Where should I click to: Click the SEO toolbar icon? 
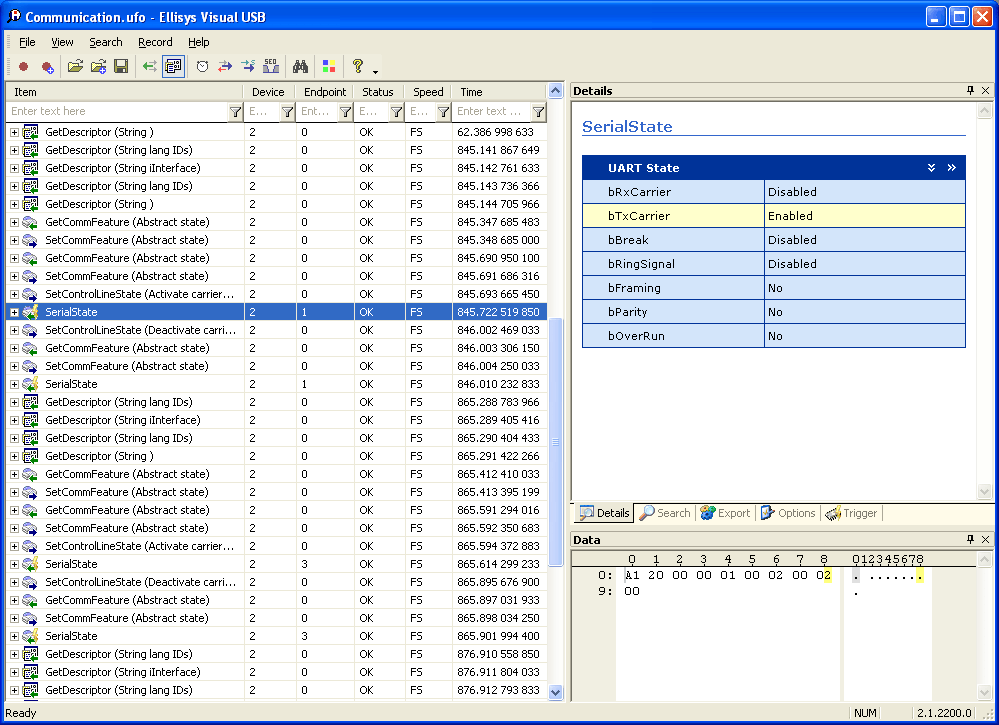point(271,67)
